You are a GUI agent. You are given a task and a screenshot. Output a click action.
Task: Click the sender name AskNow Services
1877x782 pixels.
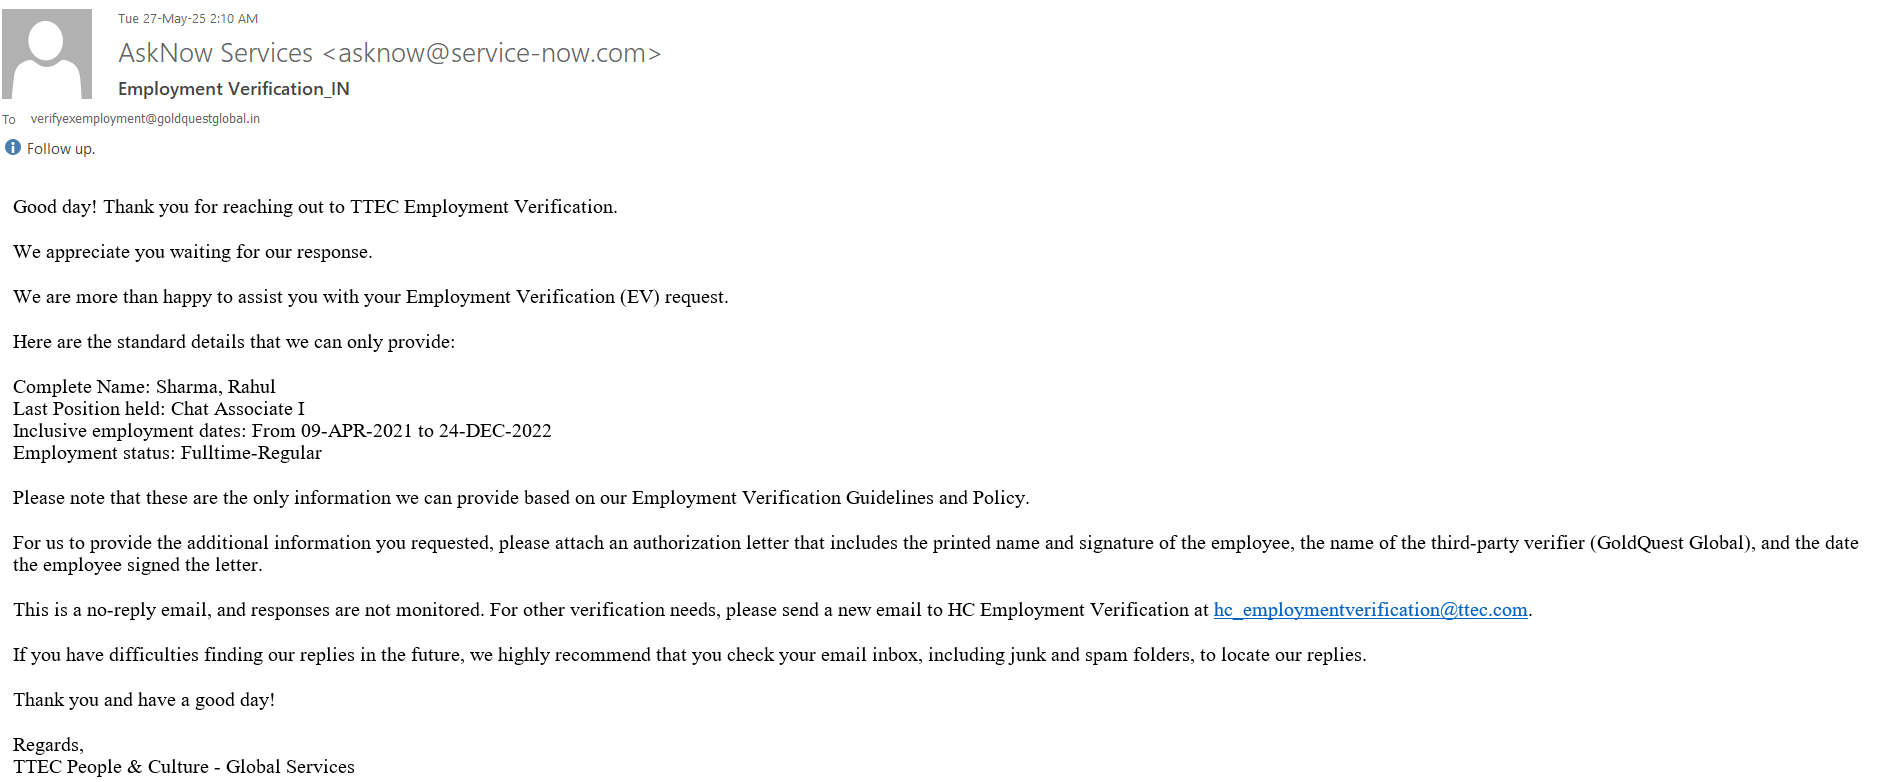pyautogui.click(x=215, y=53)
